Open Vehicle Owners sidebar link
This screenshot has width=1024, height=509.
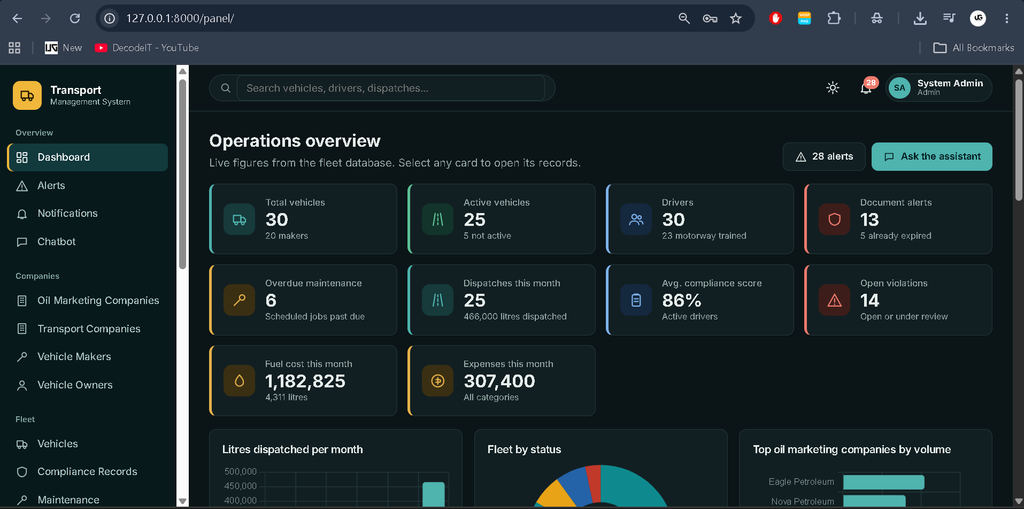[88, 385]
